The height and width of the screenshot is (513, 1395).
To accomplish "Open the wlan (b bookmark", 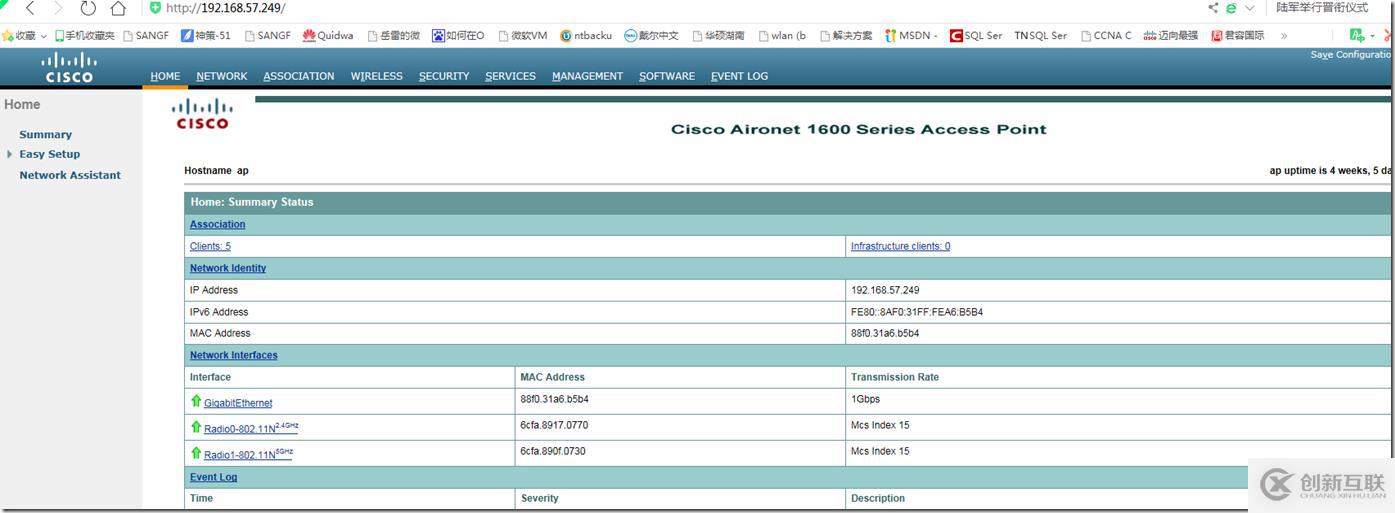I will pyautogui.click(x=782, y=35).
